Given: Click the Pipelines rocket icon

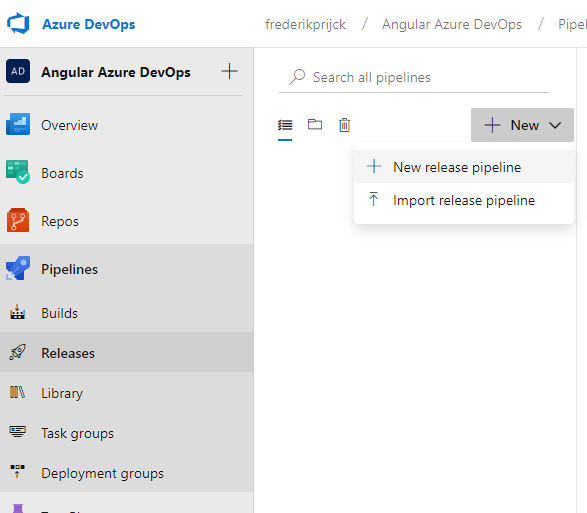Looking at the screenshot, I should [x=18, y=268].
